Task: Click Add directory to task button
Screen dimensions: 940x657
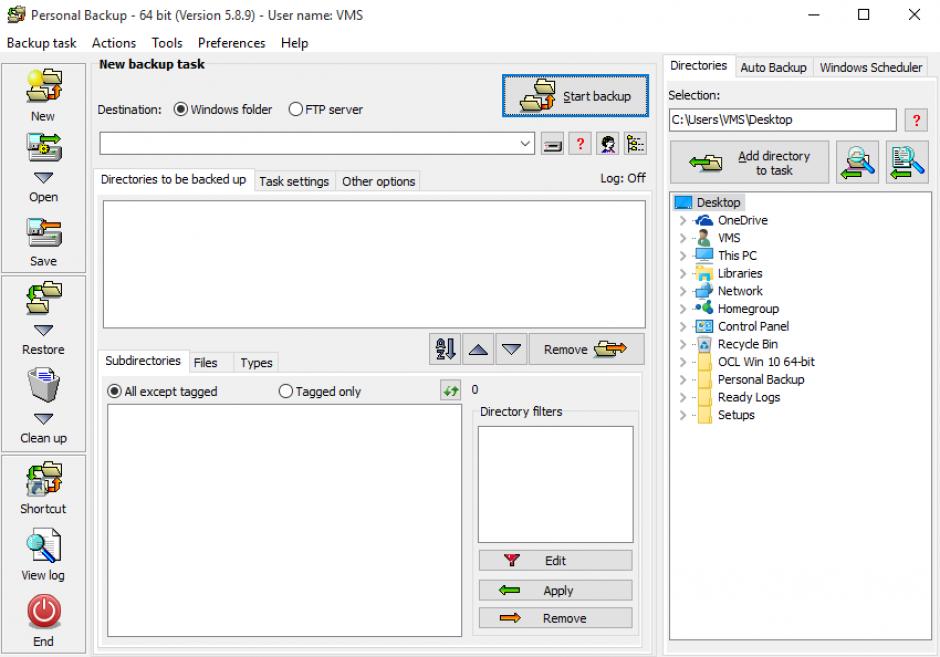Action: point(749,162)
